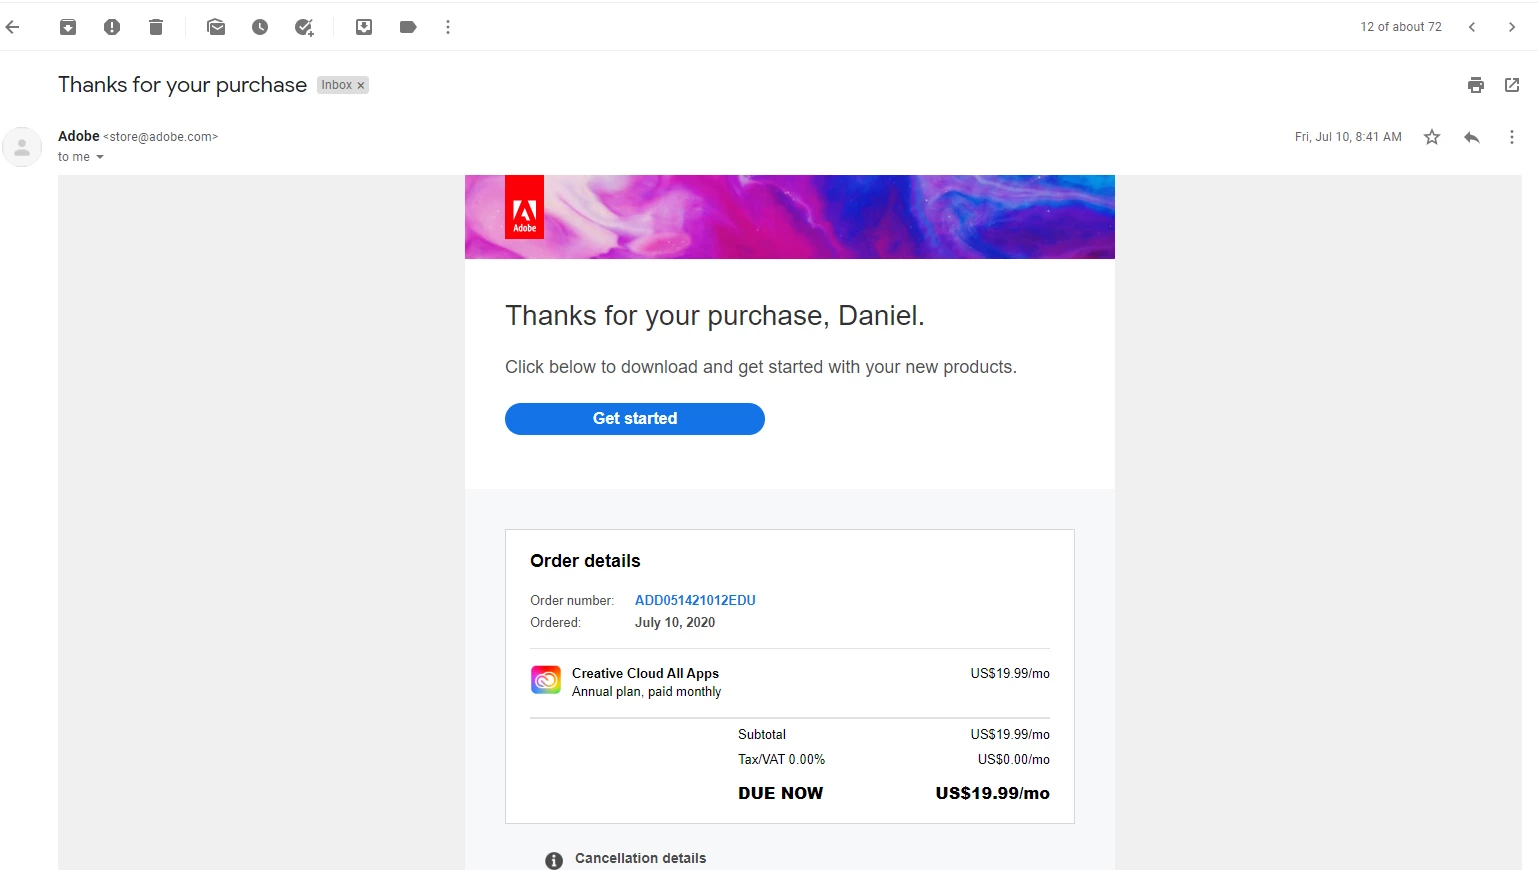Viewport: 1538px width, 870px height.
Task: Mark the email as unread
Action: tap(216, 27)
